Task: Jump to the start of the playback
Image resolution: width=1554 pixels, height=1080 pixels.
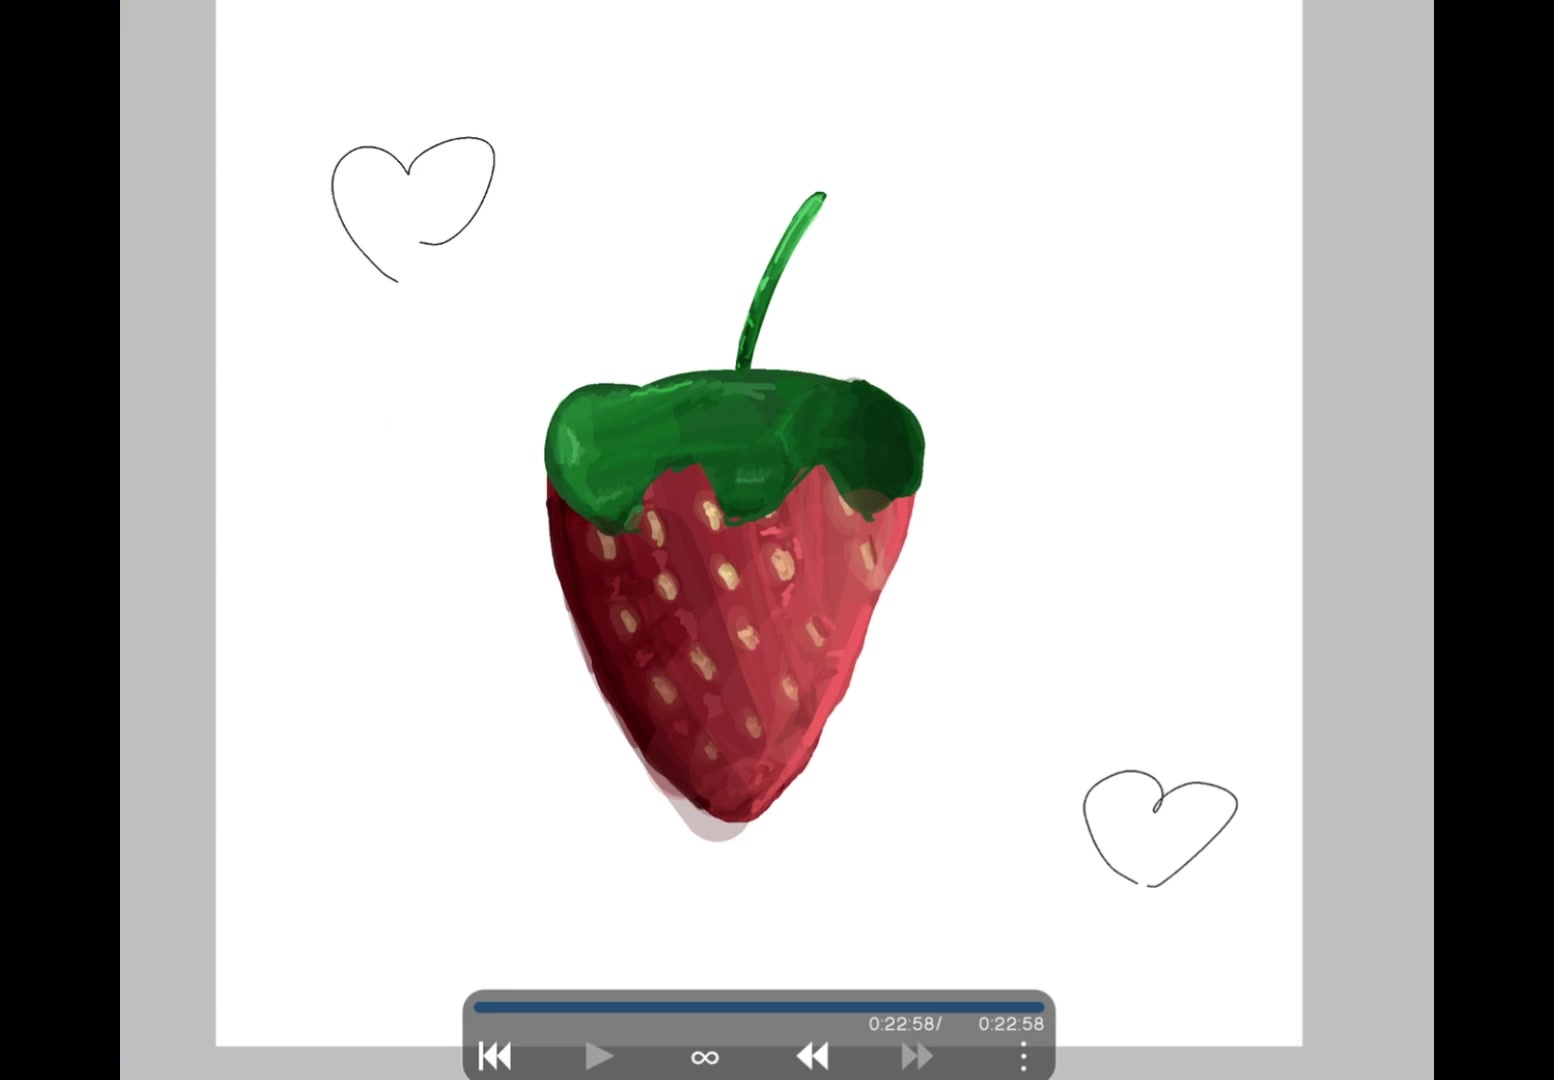Action: pos(495,1055)
